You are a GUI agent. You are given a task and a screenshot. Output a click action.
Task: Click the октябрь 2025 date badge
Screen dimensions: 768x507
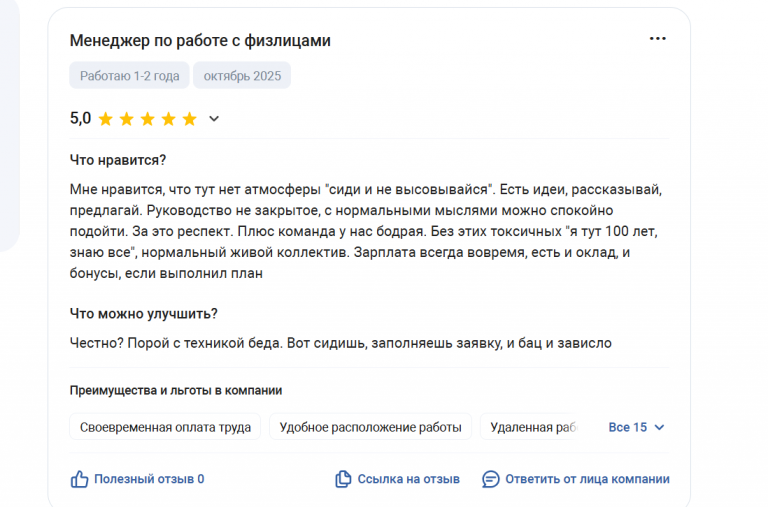[241, 76]
